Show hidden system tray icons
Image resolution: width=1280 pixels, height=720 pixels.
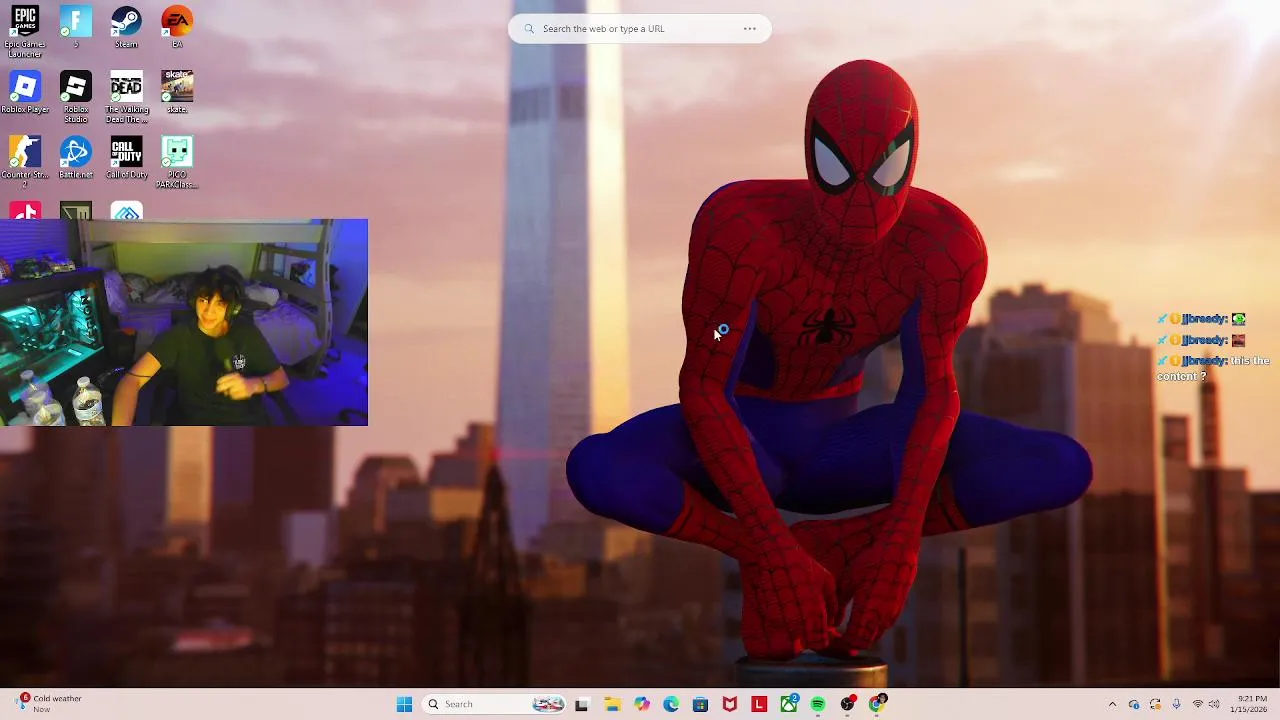(x=1112, y=704)
